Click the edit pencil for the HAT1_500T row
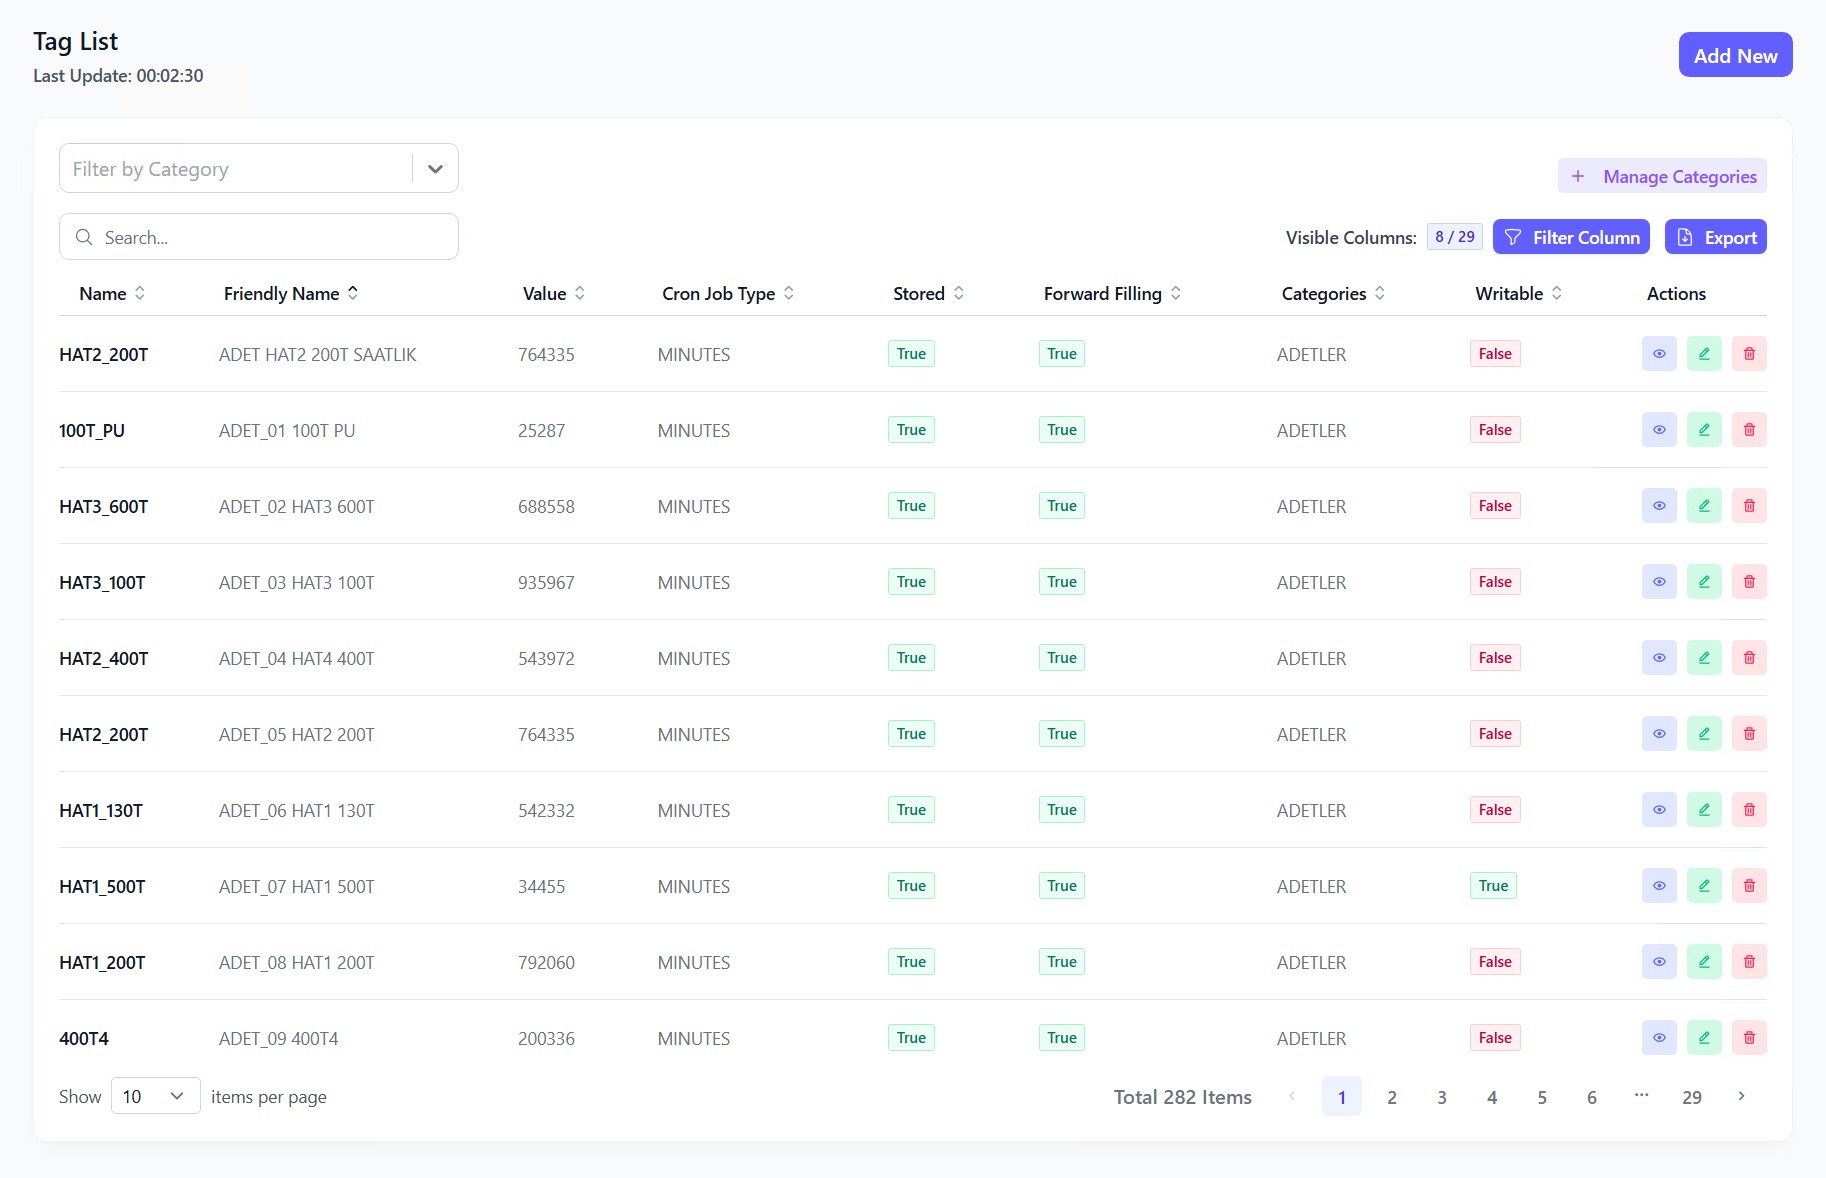The width and height of the screenshot is (1826, 1178). click(x=1704, y=886)
